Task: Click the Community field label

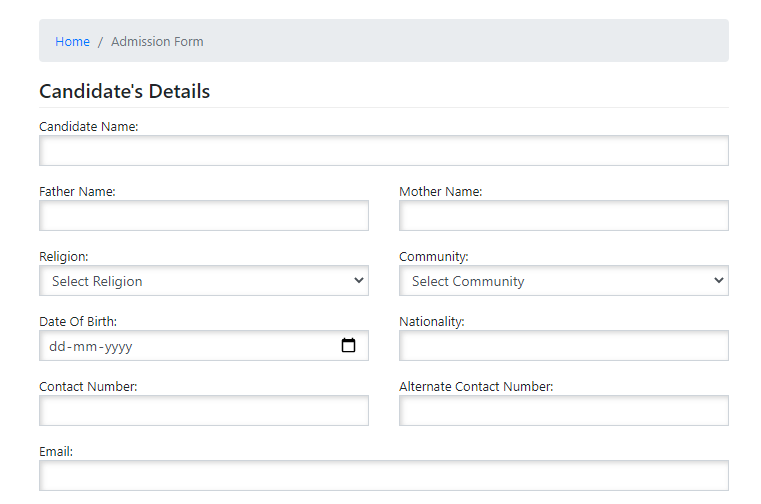Action: click(x=433, y=257)
